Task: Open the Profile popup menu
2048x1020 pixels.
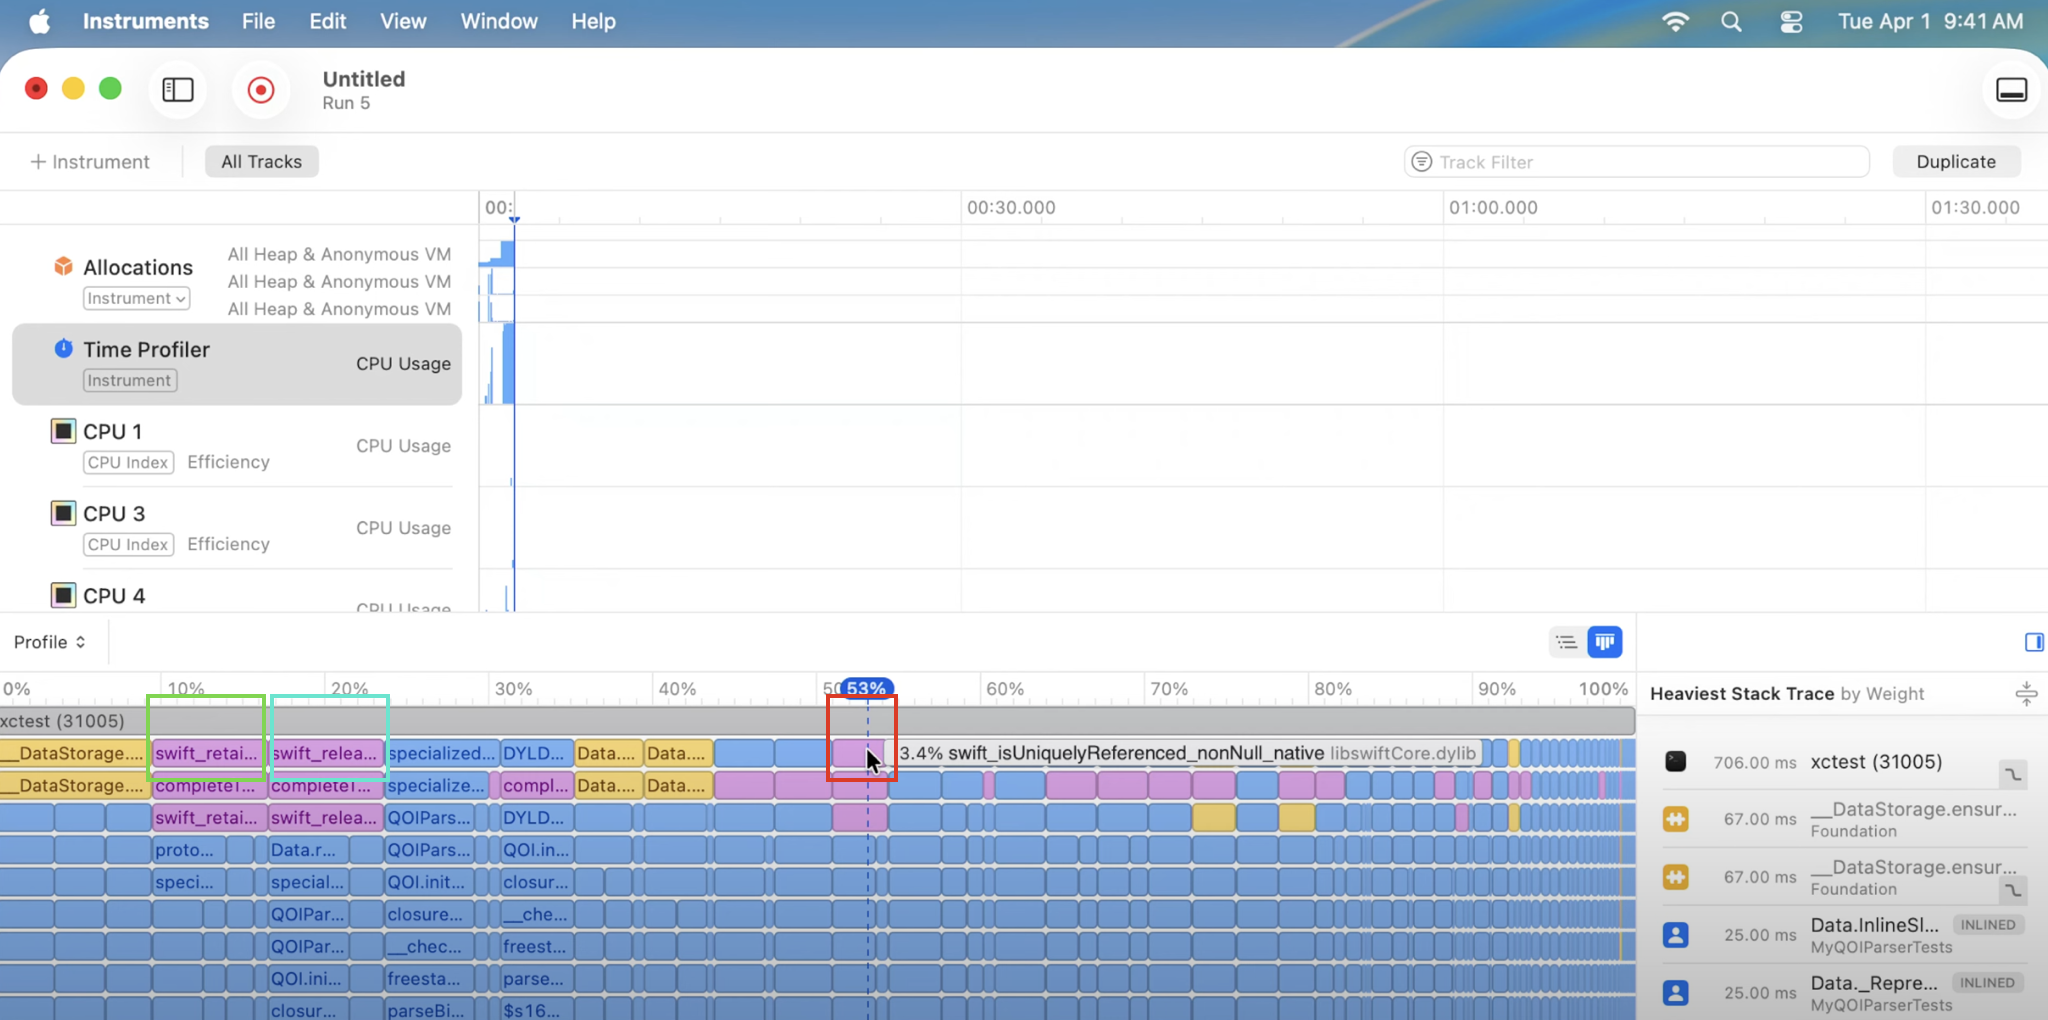Action: (x=49, y=642)
